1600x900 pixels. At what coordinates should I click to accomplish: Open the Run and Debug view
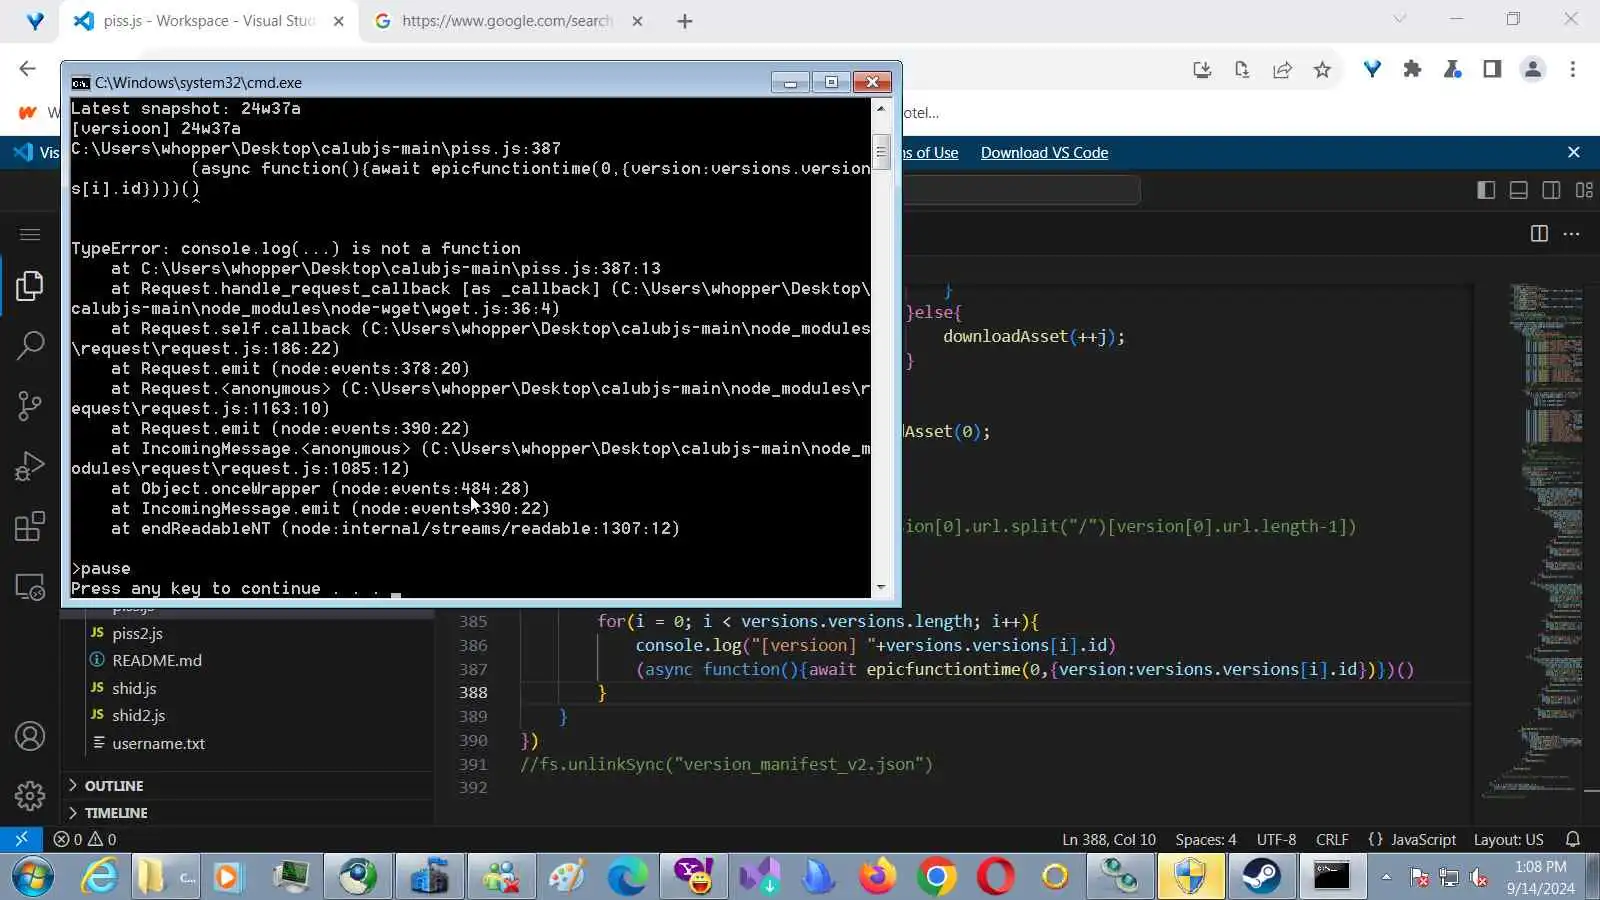(x=30, y=466)
